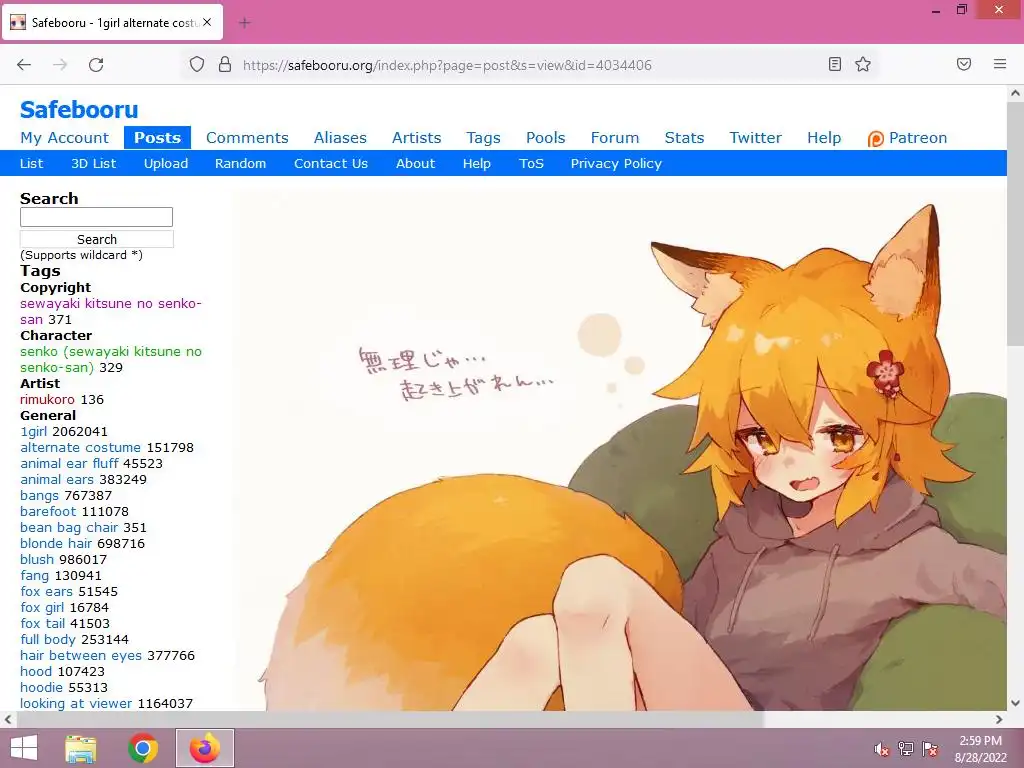1024x768 pixels.
Task: Click the horizontal scrollbar left arrow
Action: point(8,719)
